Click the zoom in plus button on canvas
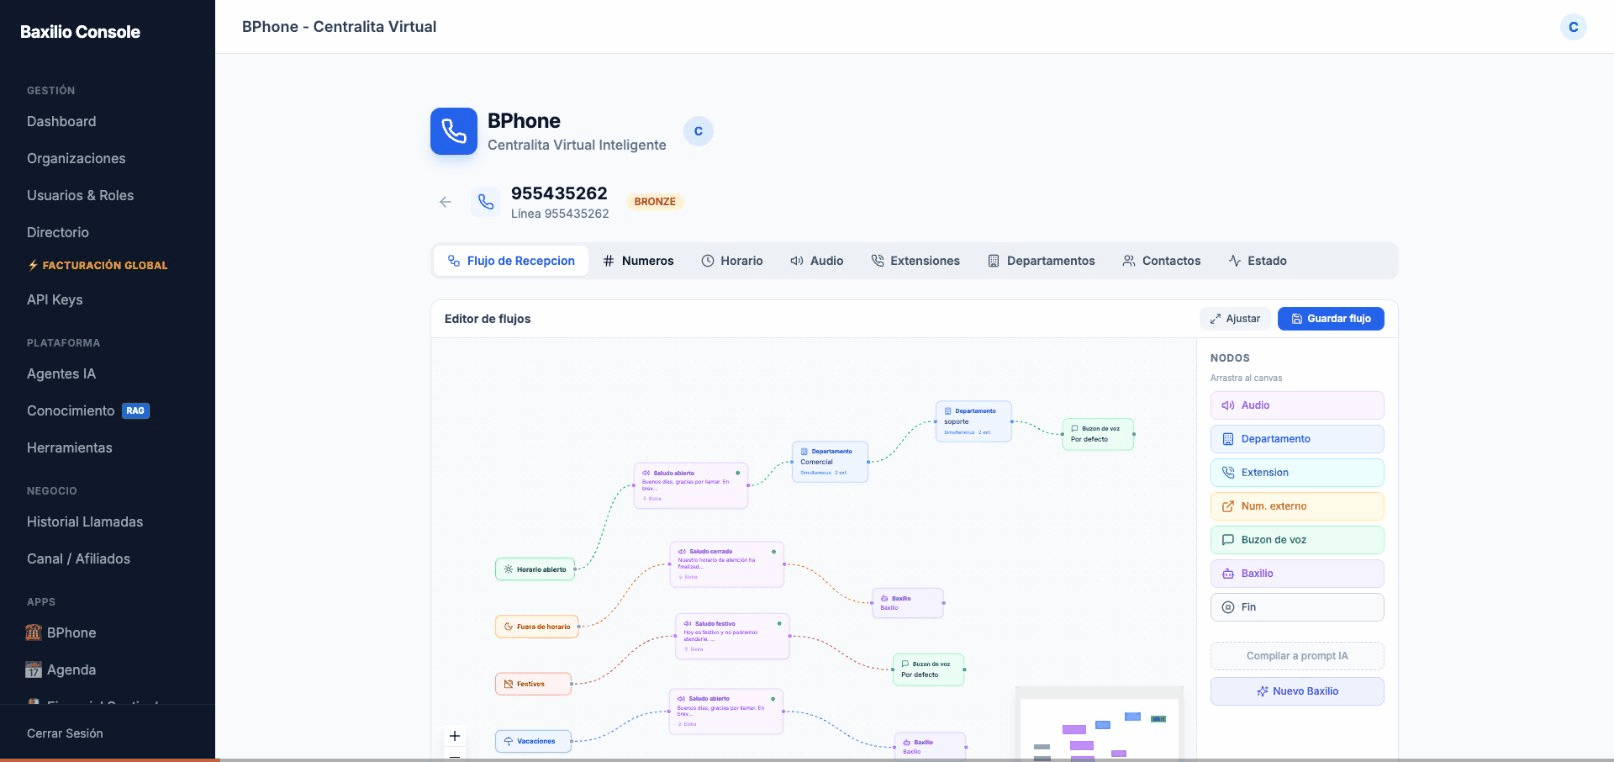The height and width of the screenshot is (762, 1614). click(x=455, y=736)
